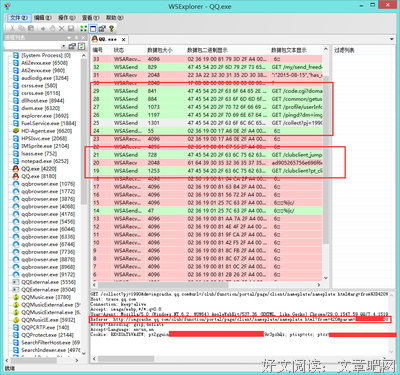Sort by the 数据包大小 column header
Viewport: 400px width, 375px height.
(165, 50)
